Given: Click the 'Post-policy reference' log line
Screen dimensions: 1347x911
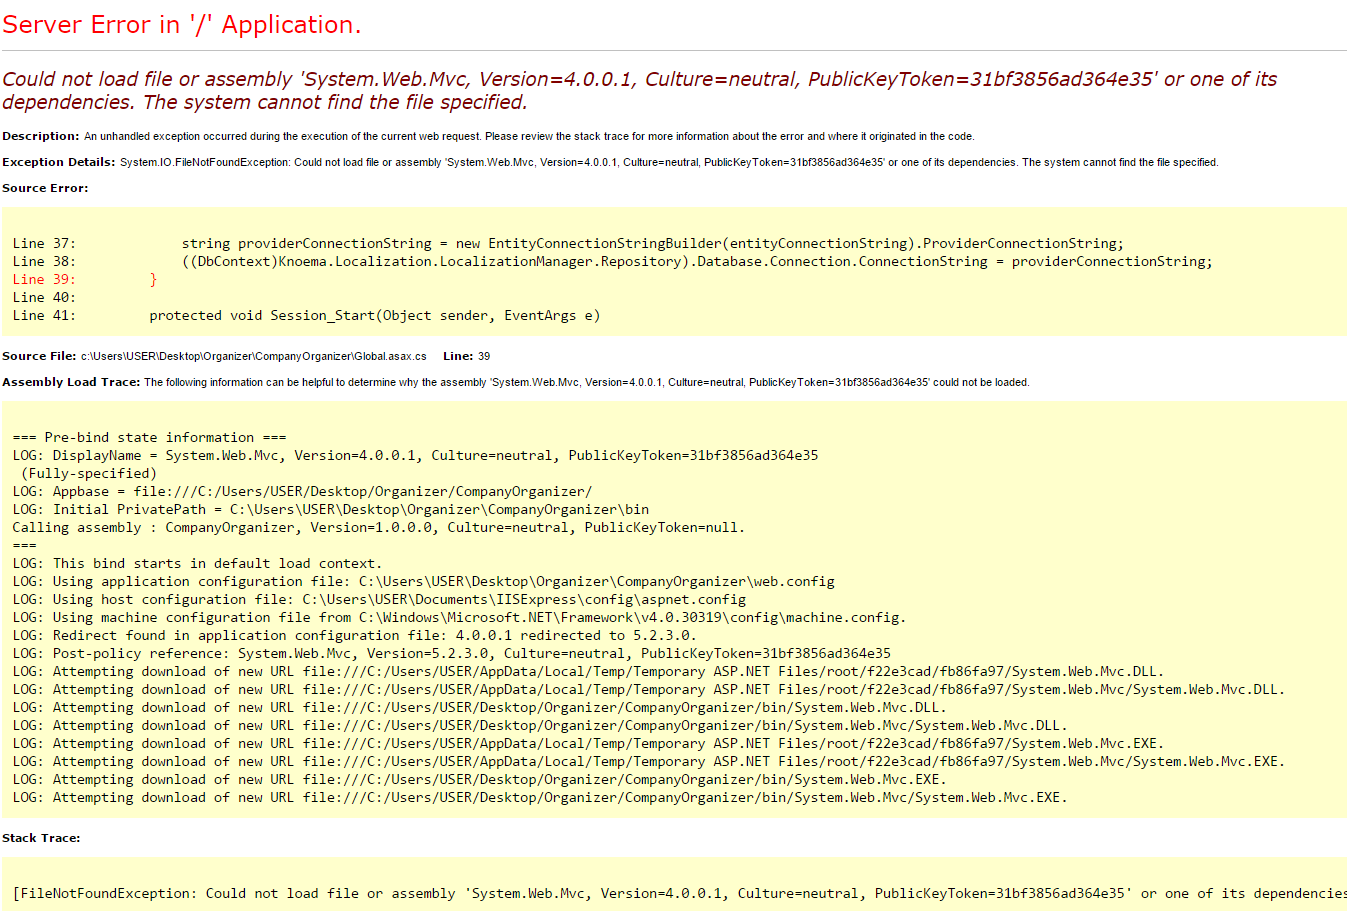Looking at the screenshot, I should [x=451, y=653].
